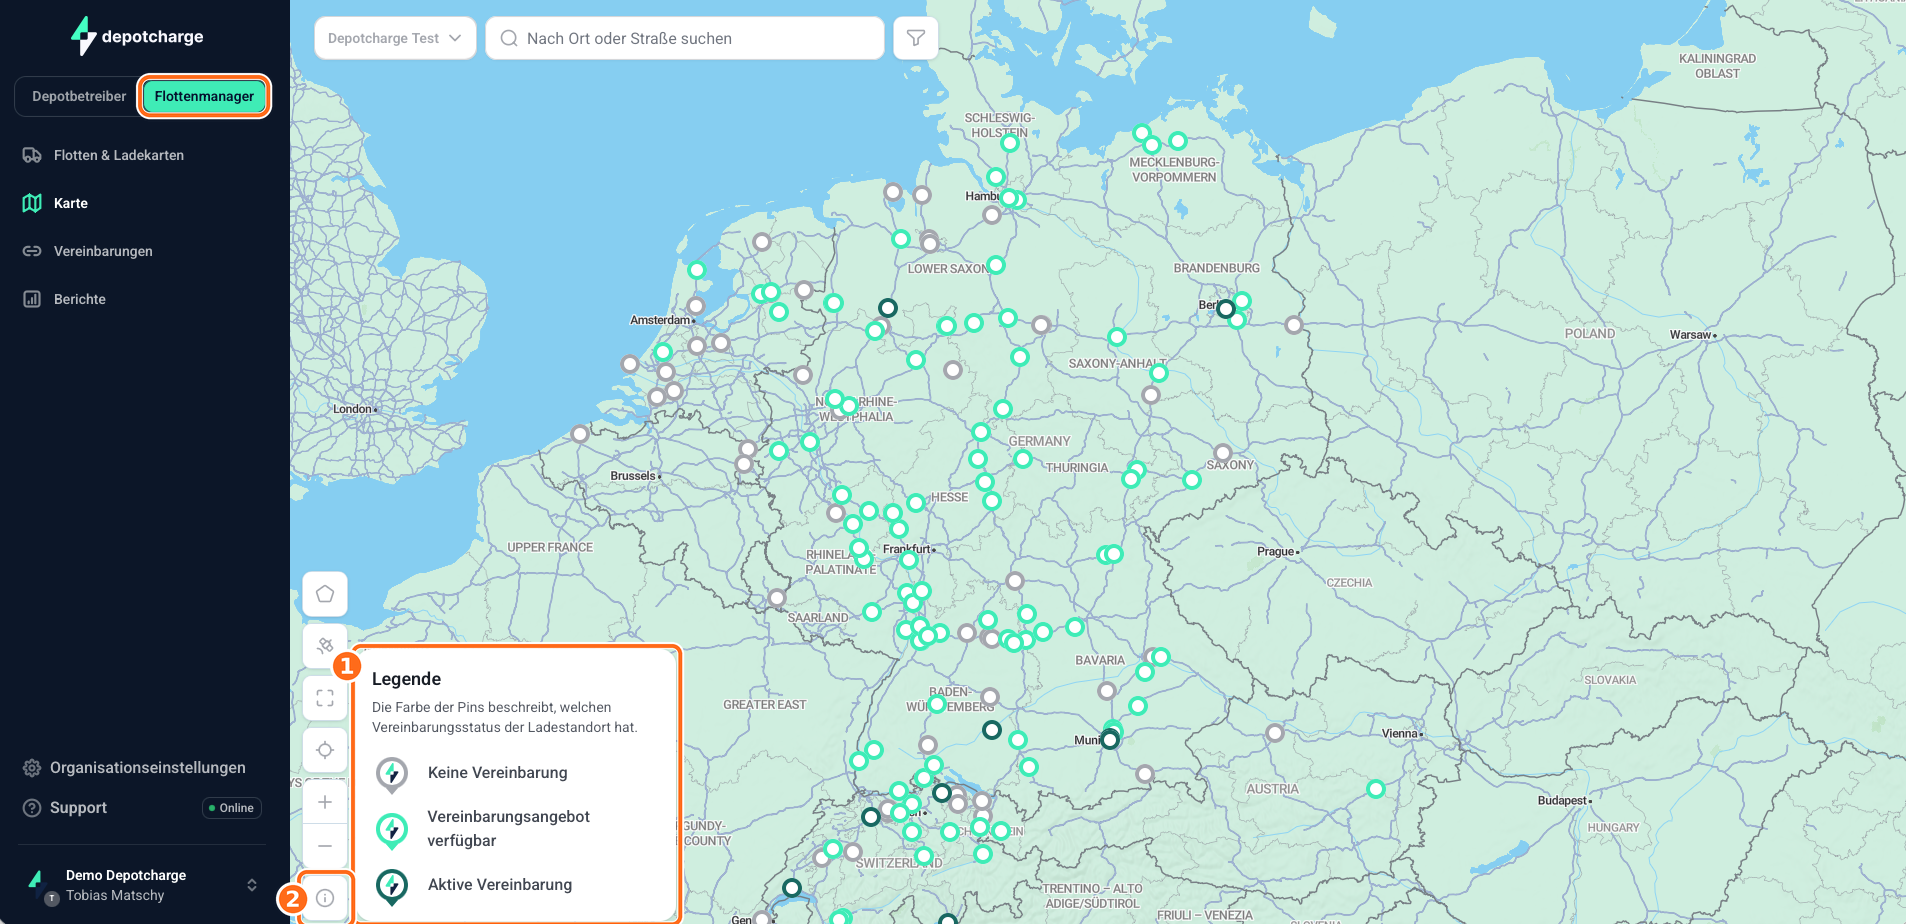This screenshot has height=924, width=1906.
Task: Toggle the legend info button
Action: click(325, 898)
